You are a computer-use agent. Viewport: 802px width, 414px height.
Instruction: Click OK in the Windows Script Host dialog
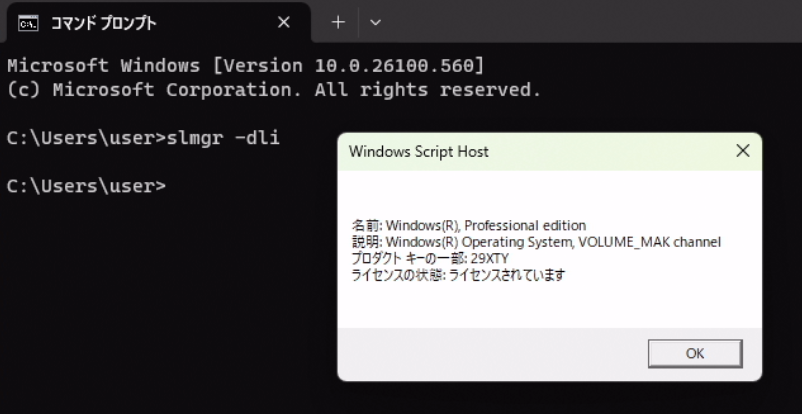[695, 353]
